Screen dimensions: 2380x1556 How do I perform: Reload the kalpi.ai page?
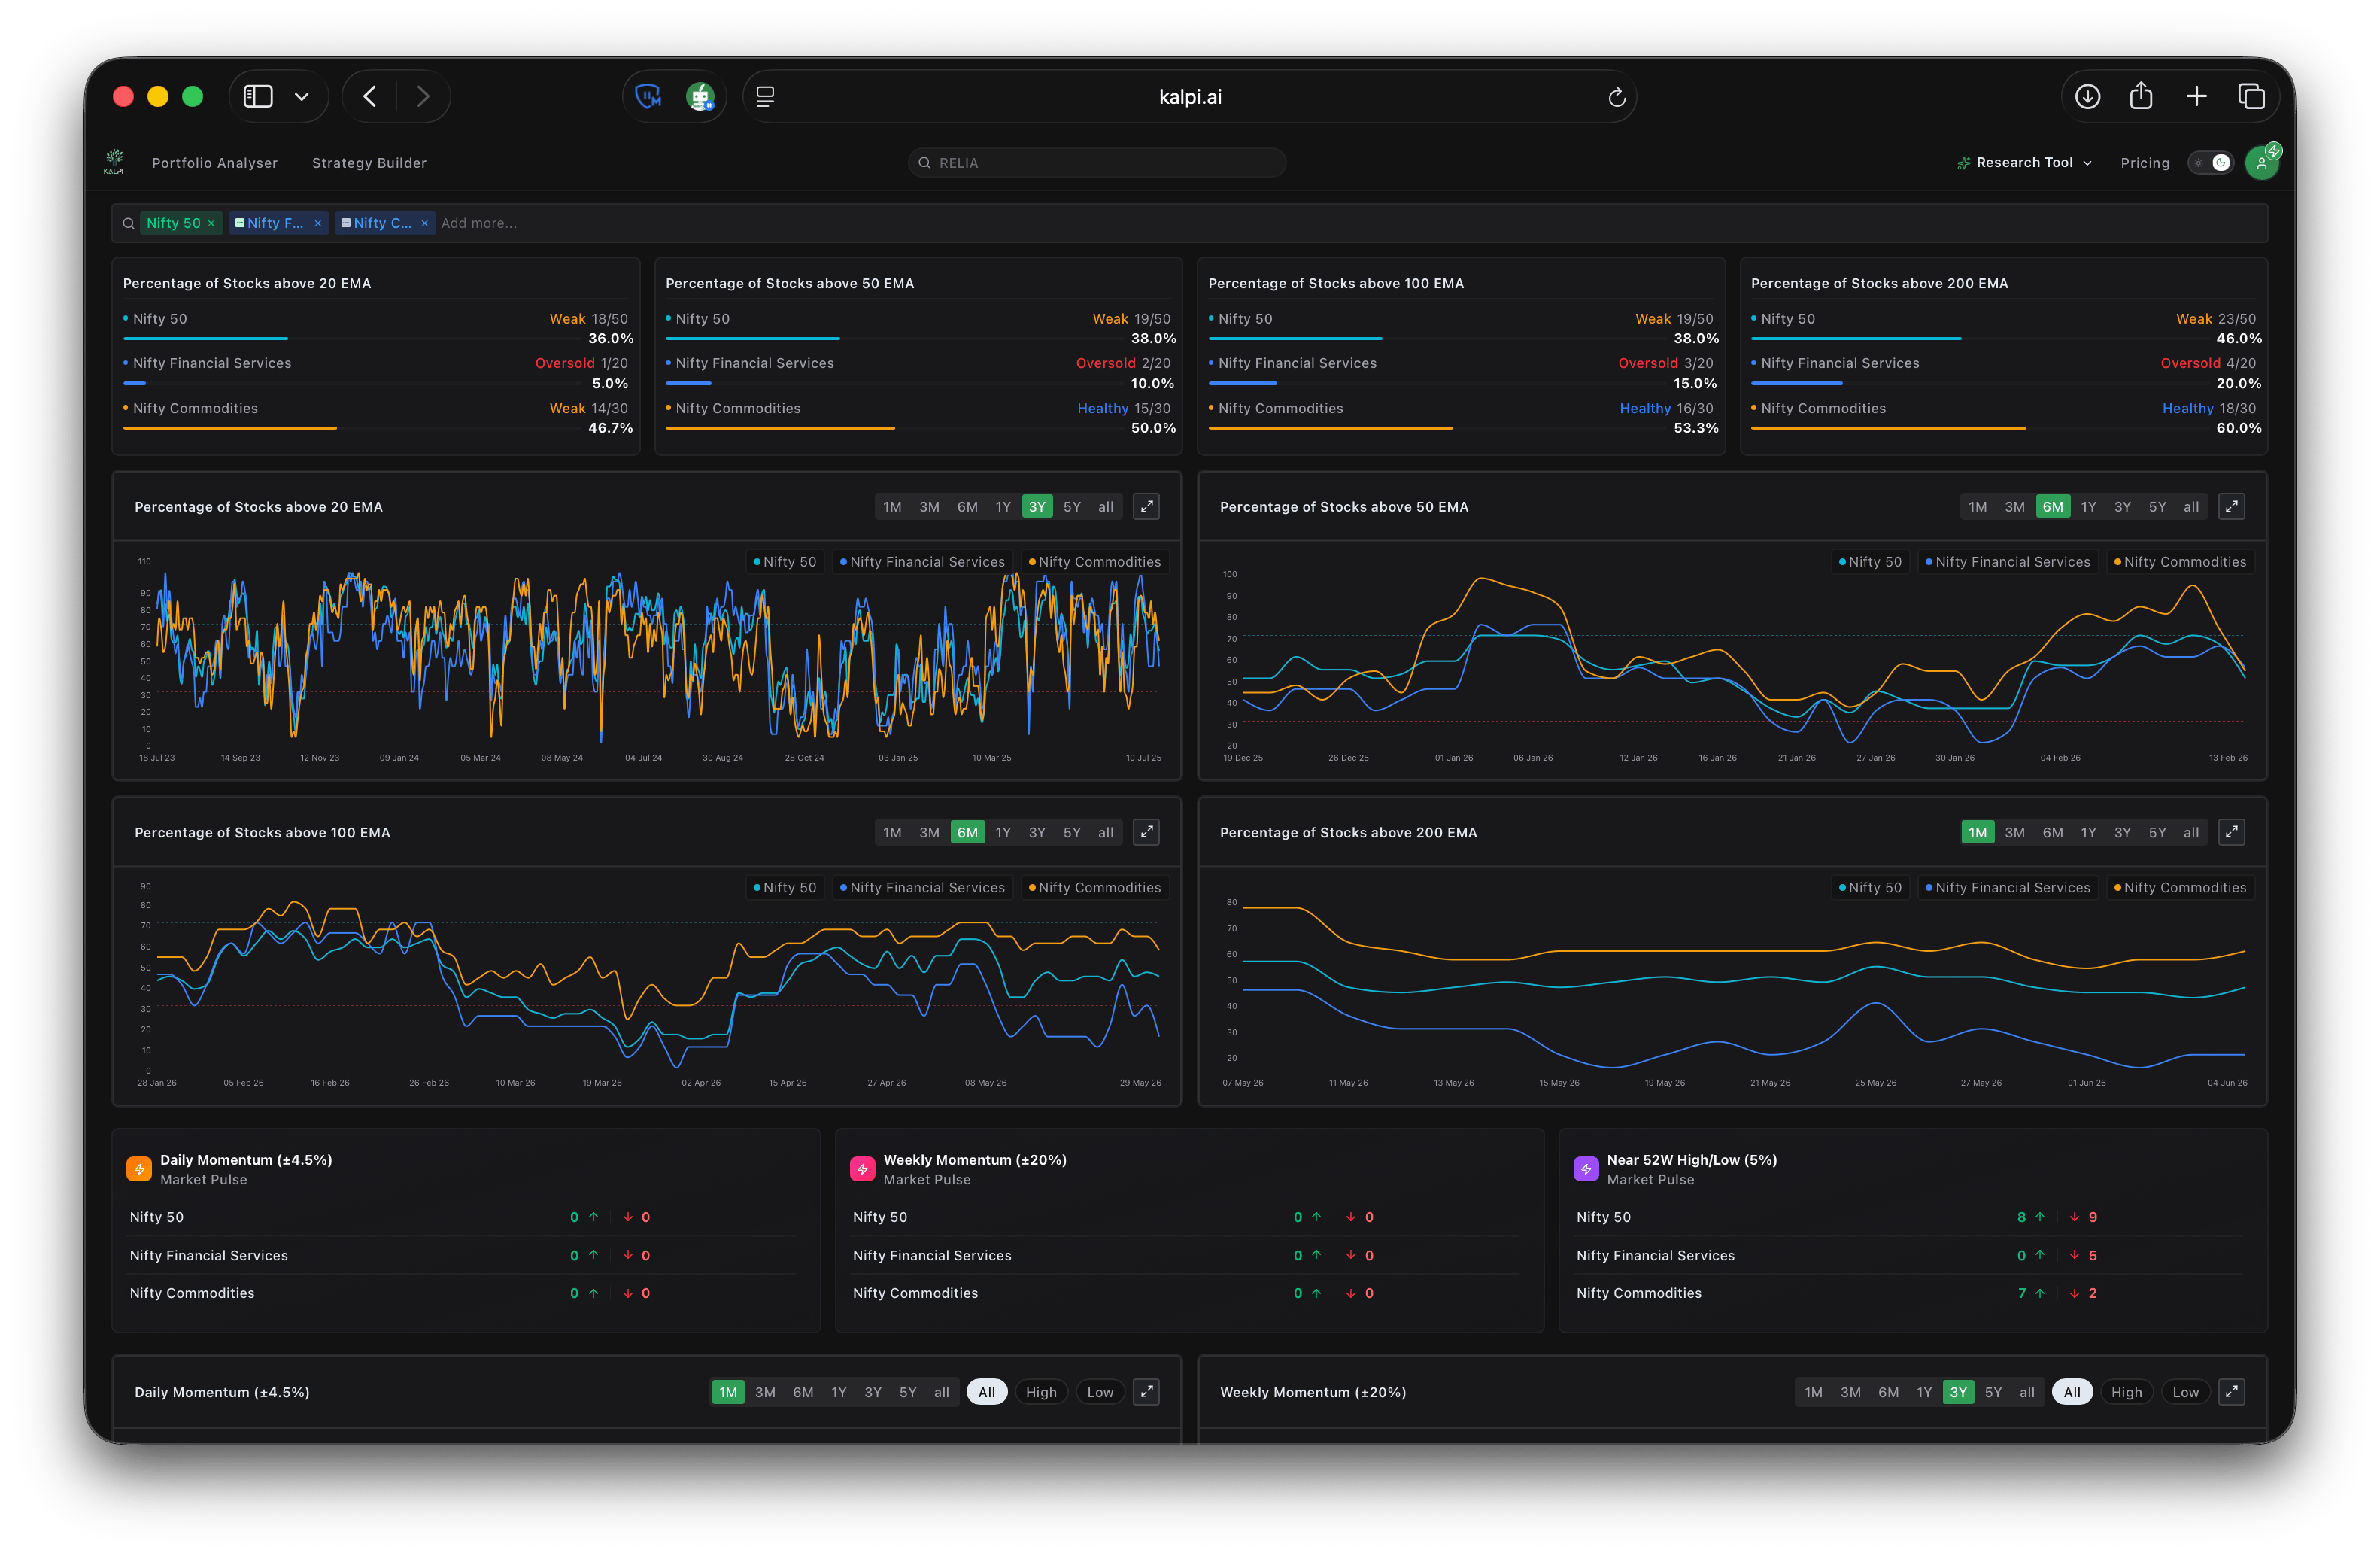coord(1616,97)
